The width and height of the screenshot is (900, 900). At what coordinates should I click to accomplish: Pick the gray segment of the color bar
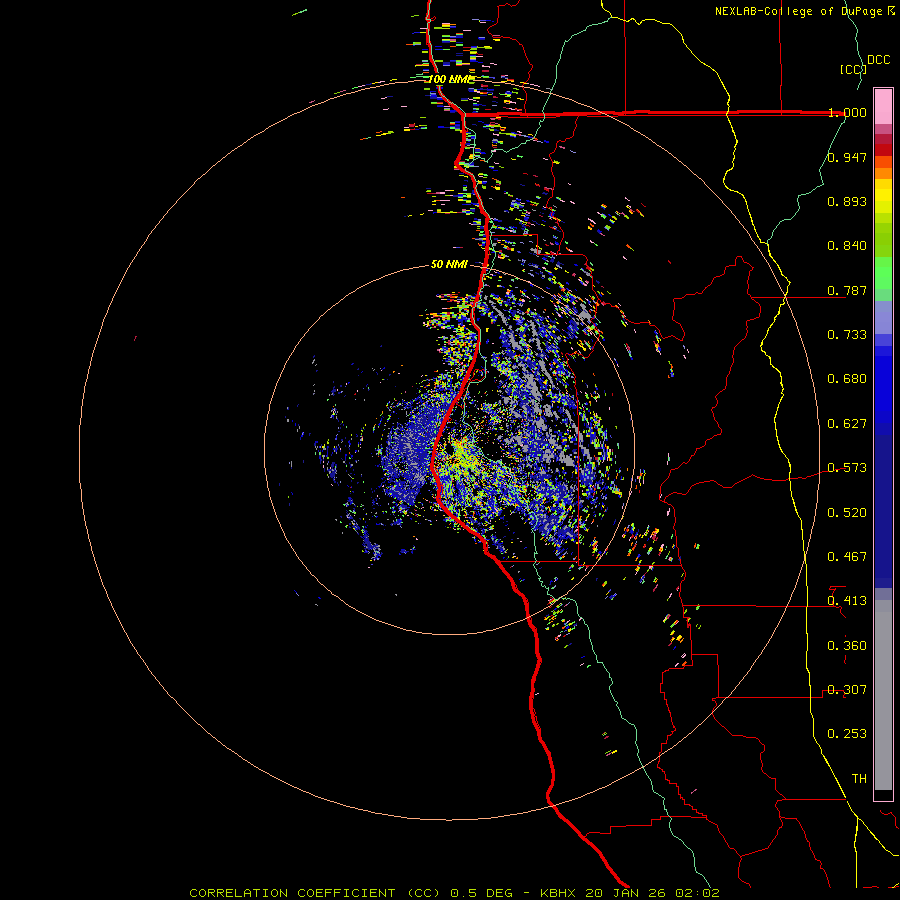883,695
